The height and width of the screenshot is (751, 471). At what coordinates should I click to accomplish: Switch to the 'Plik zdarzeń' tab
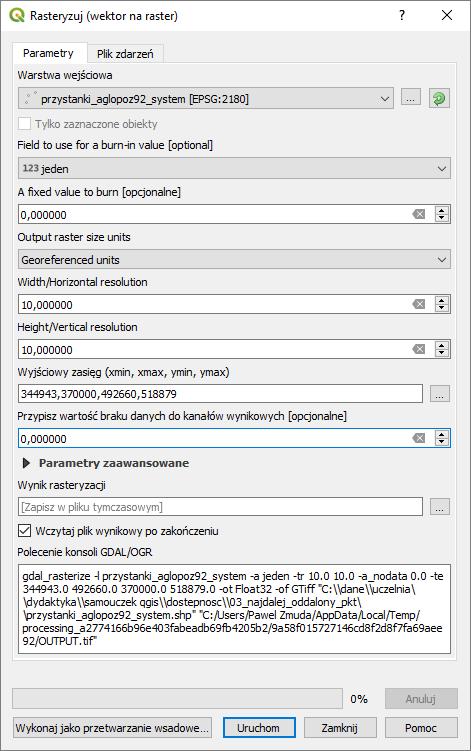pos(125,54)
